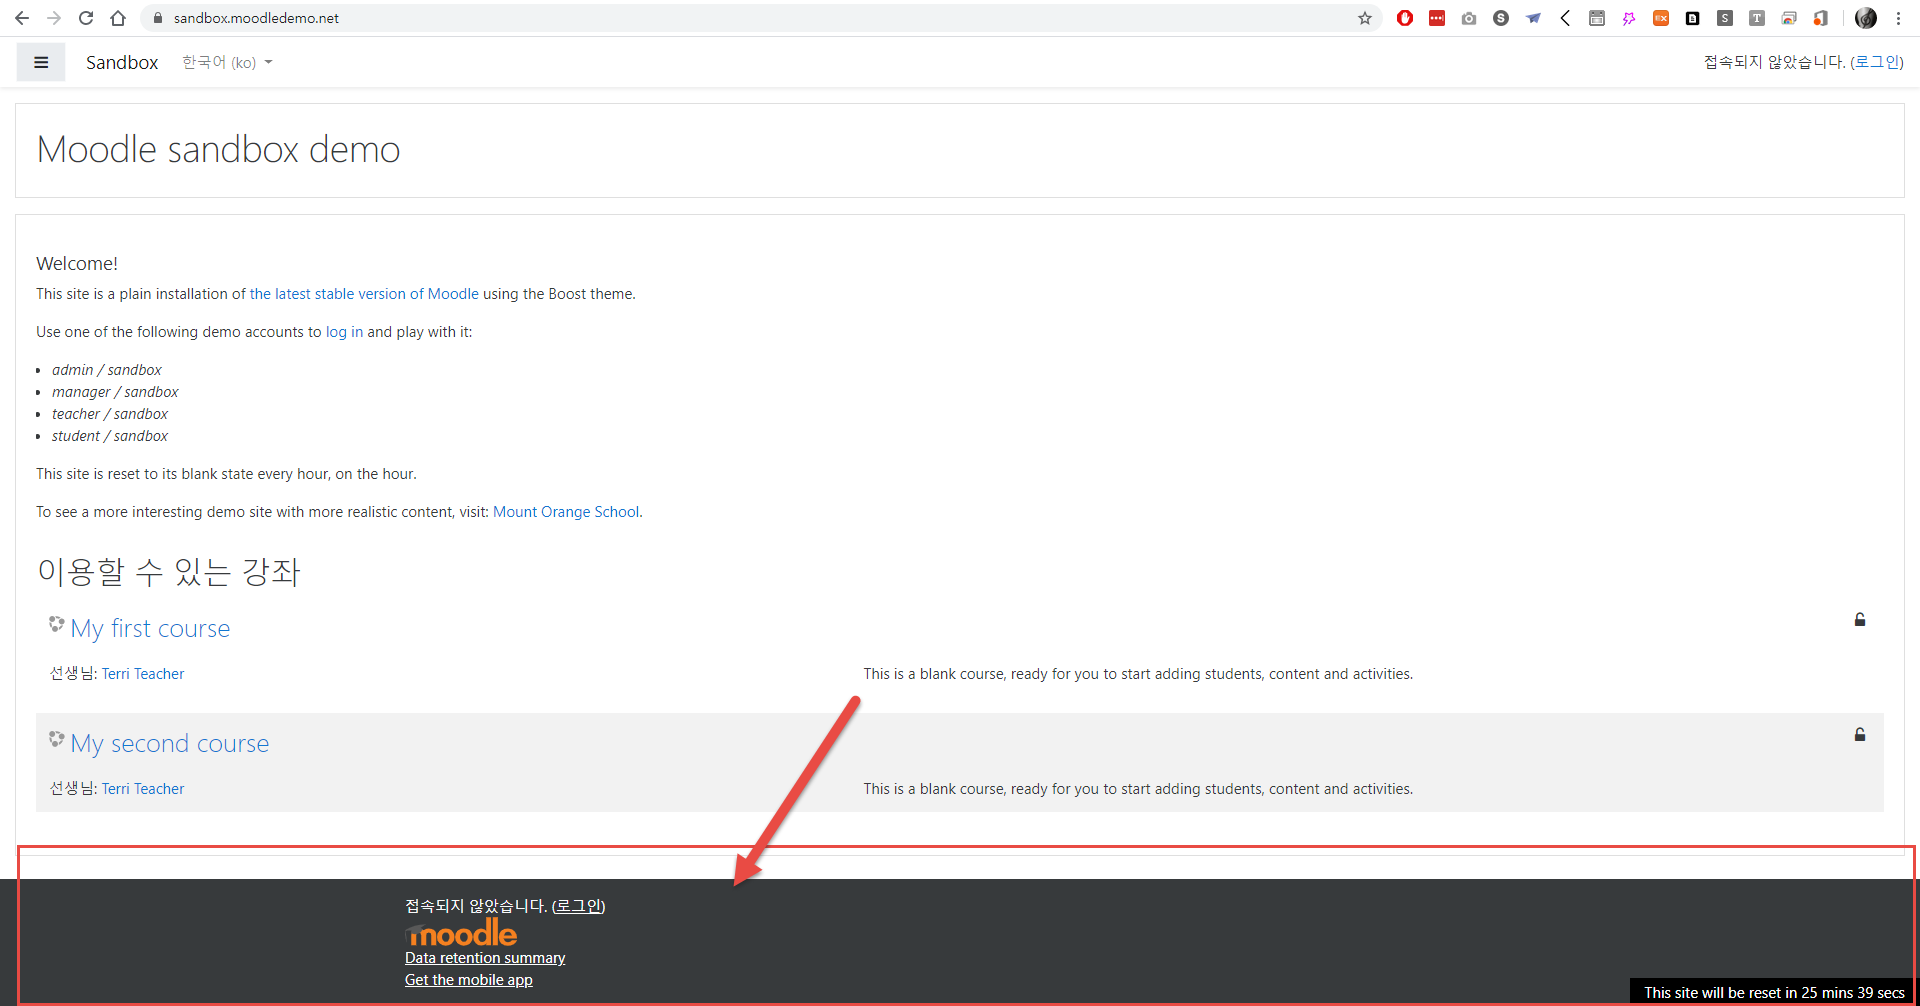This screenshot has height=1006, width=1920.
Task: Click the gray window-shaped extension icon
Action: click(x=1597, y=18)
